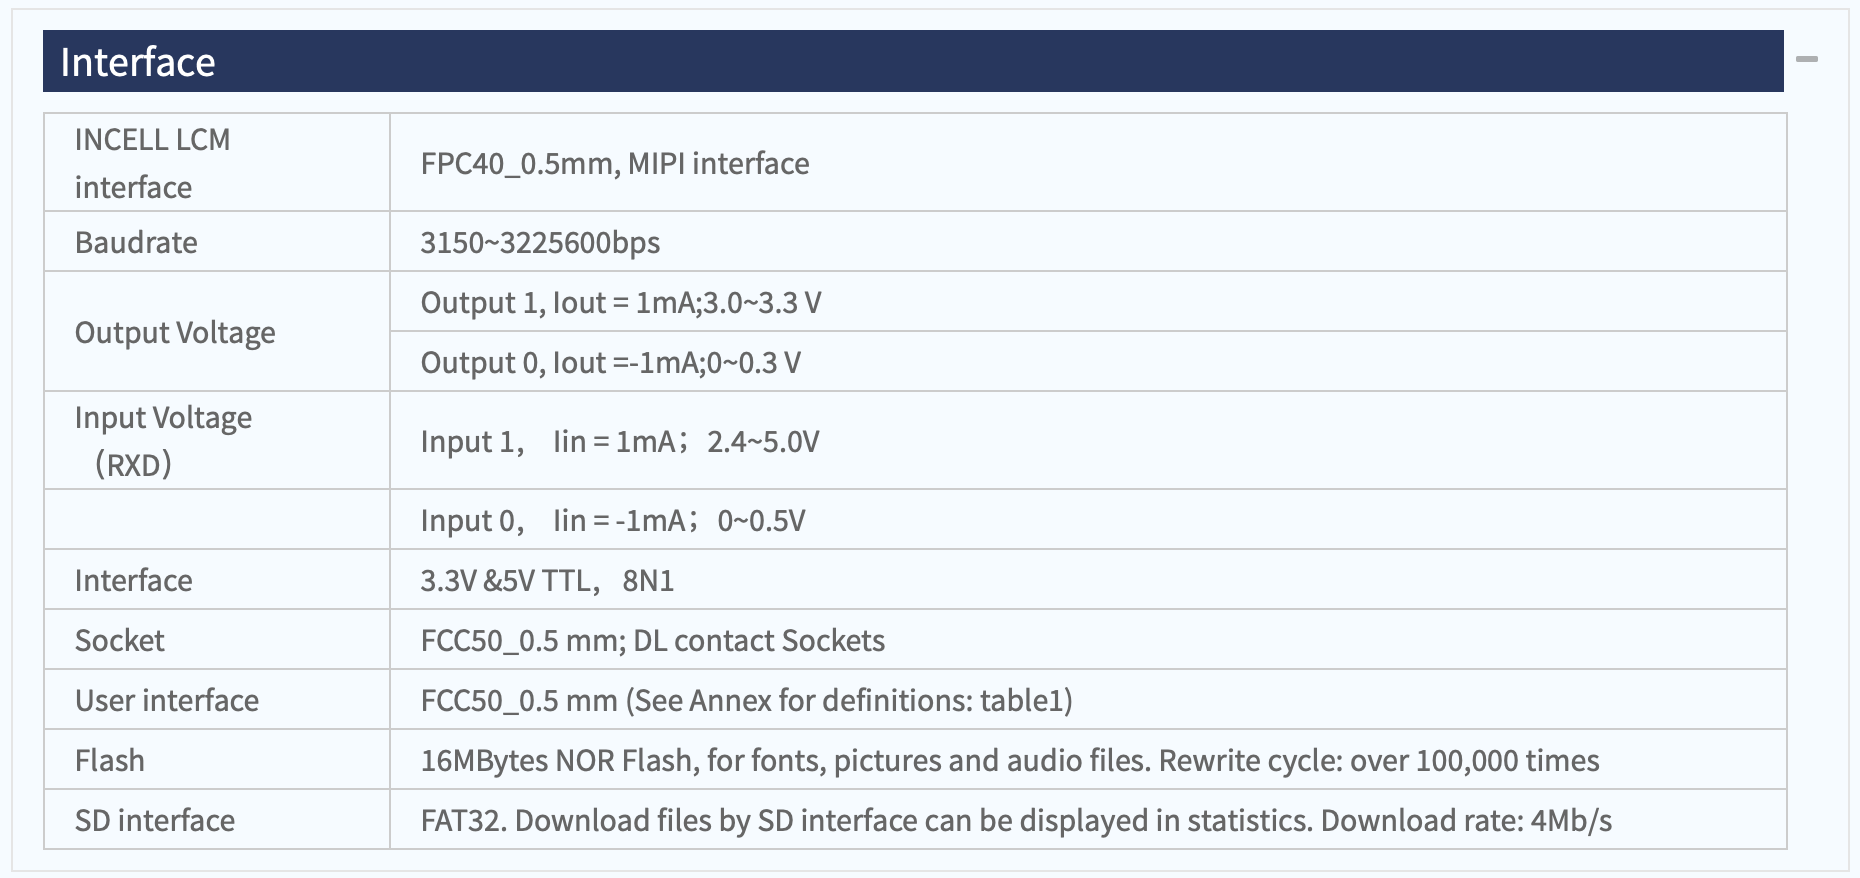The image size is (1860, 878).
Task: Collapse the Interface section using minus icon
Action: pyautogui.click(x=1806, y=60)
